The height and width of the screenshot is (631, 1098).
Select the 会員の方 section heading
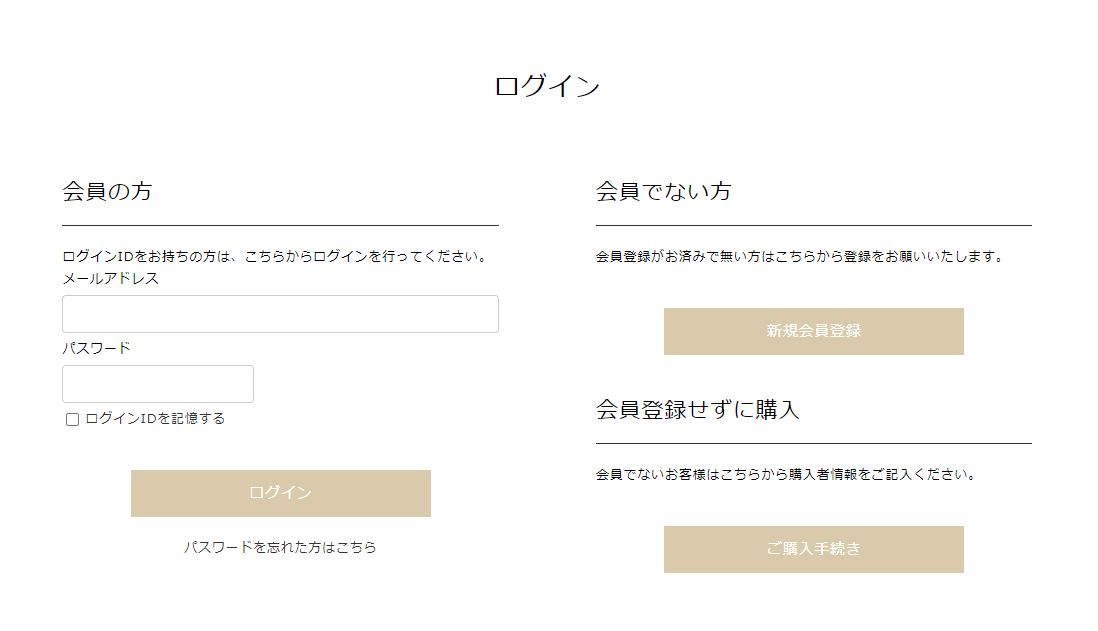[107, 191]
